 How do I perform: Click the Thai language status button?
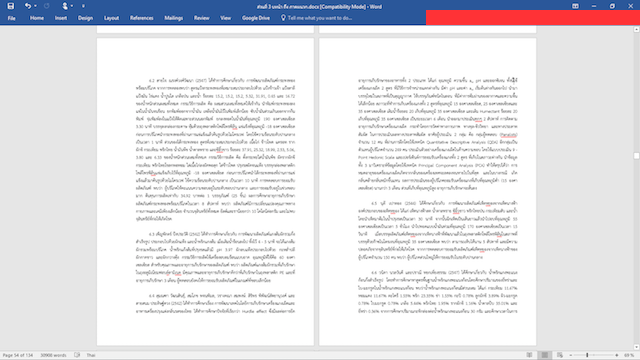tap(91, 355)
